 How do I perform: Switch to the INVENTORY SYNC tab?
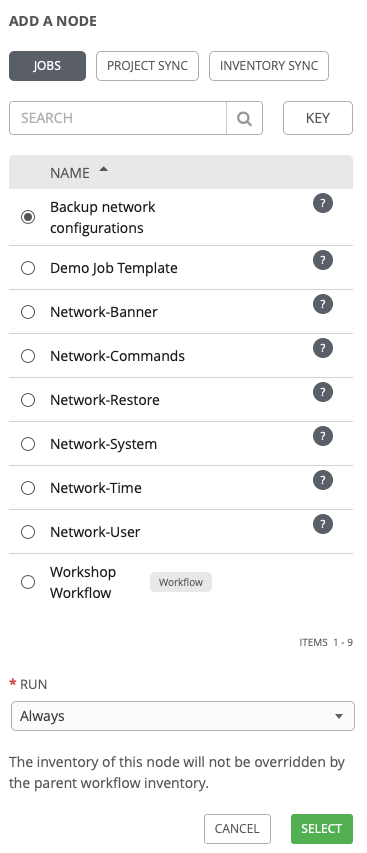[x=269, y=66]
